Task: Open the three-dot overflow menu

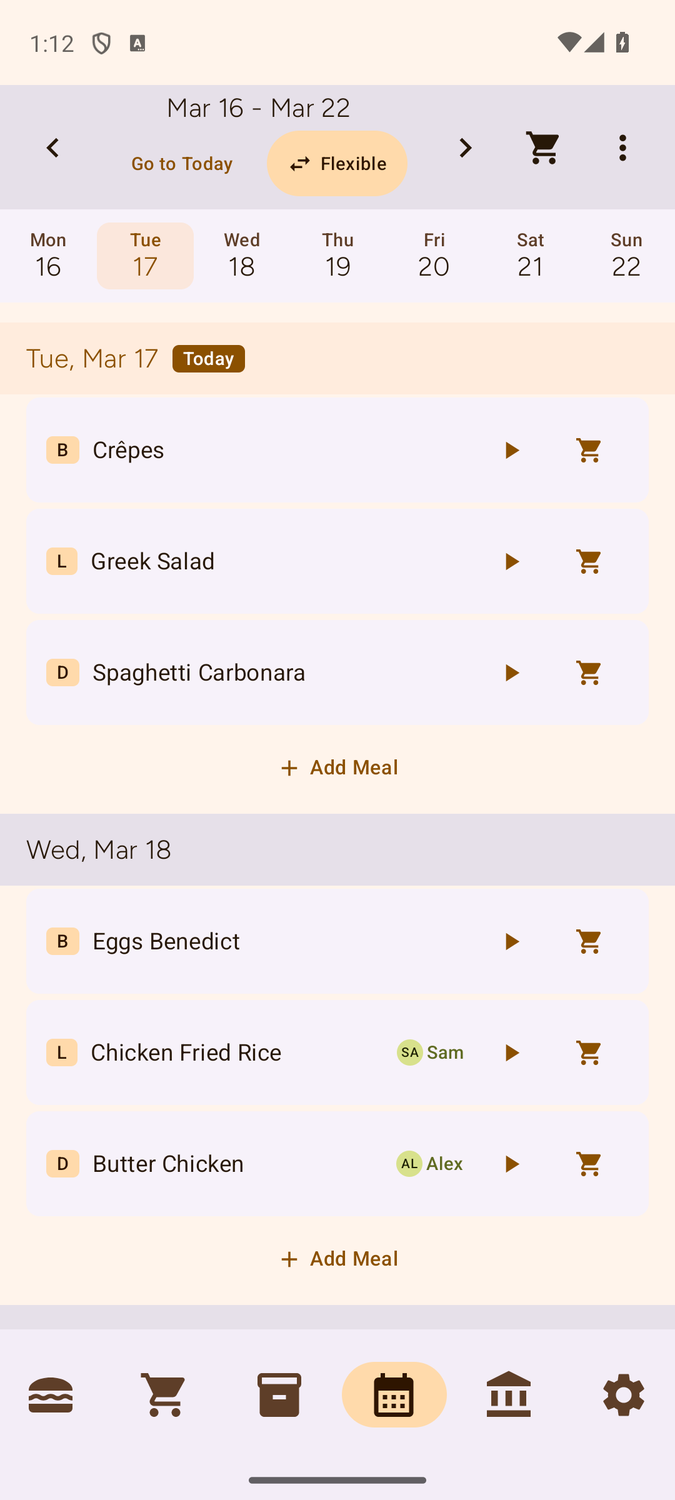Action: pos(622,147)
